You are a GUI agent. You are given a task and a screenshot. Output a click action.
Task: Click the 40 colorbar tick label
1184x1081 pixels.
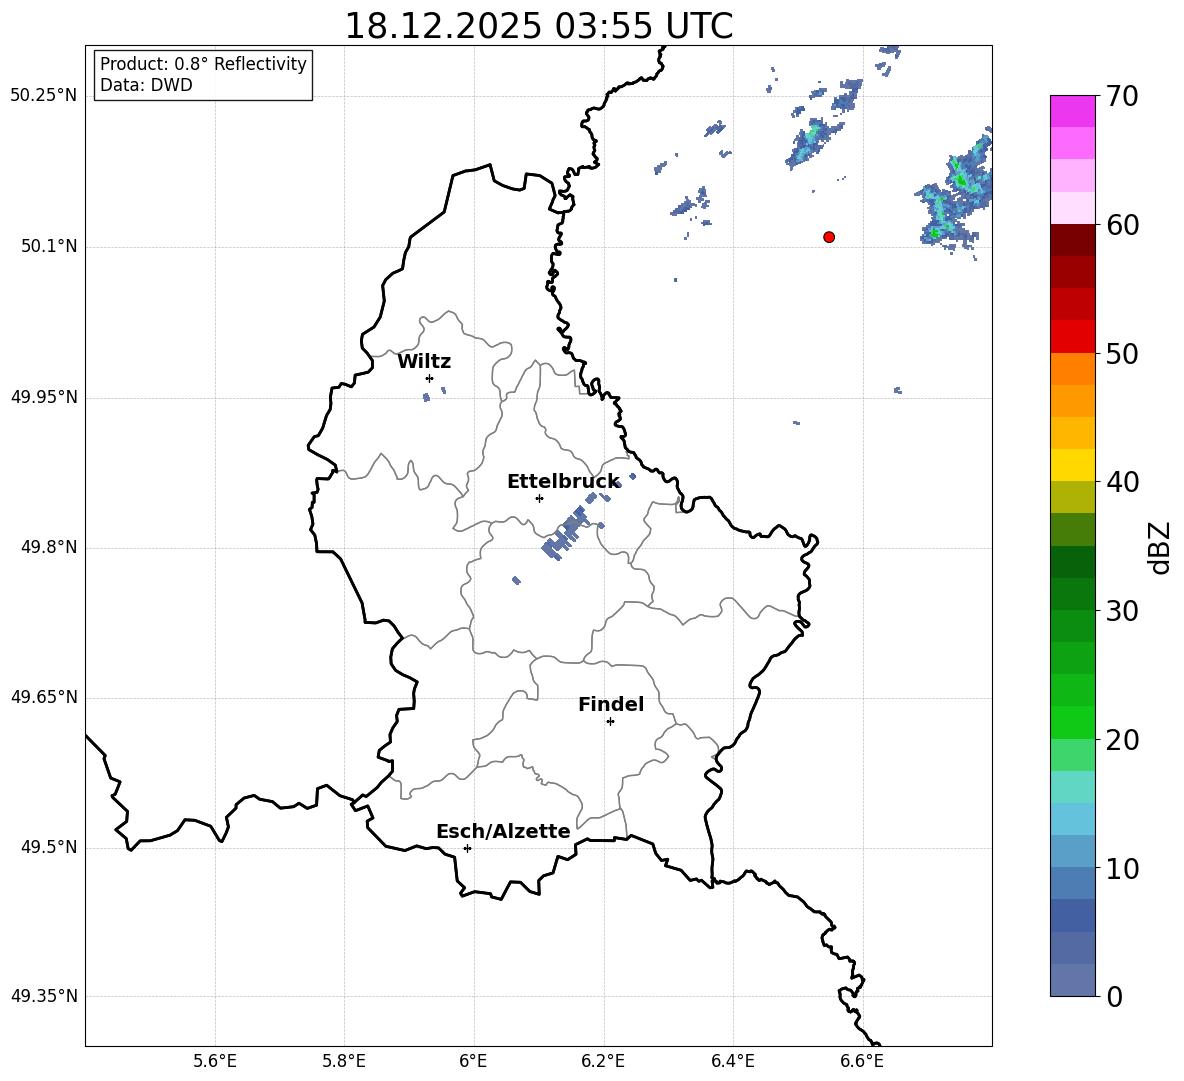(1122, 482)
